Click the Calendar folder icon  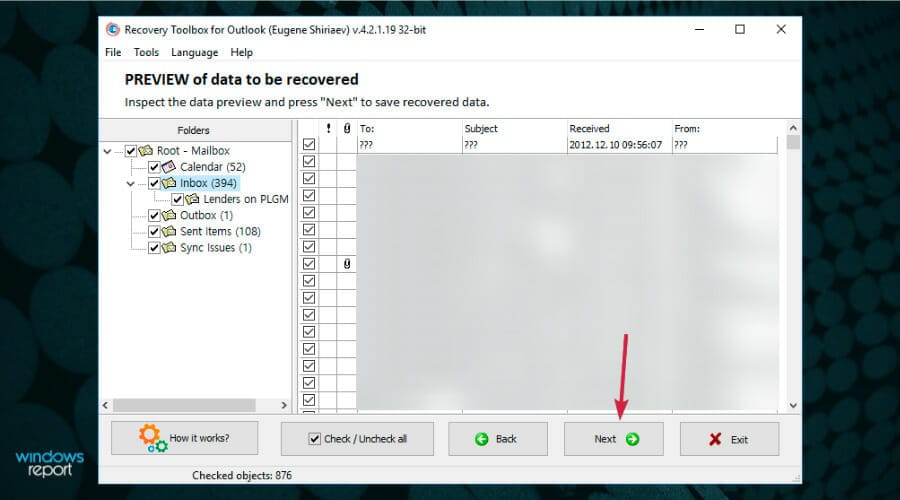[169, 167]
